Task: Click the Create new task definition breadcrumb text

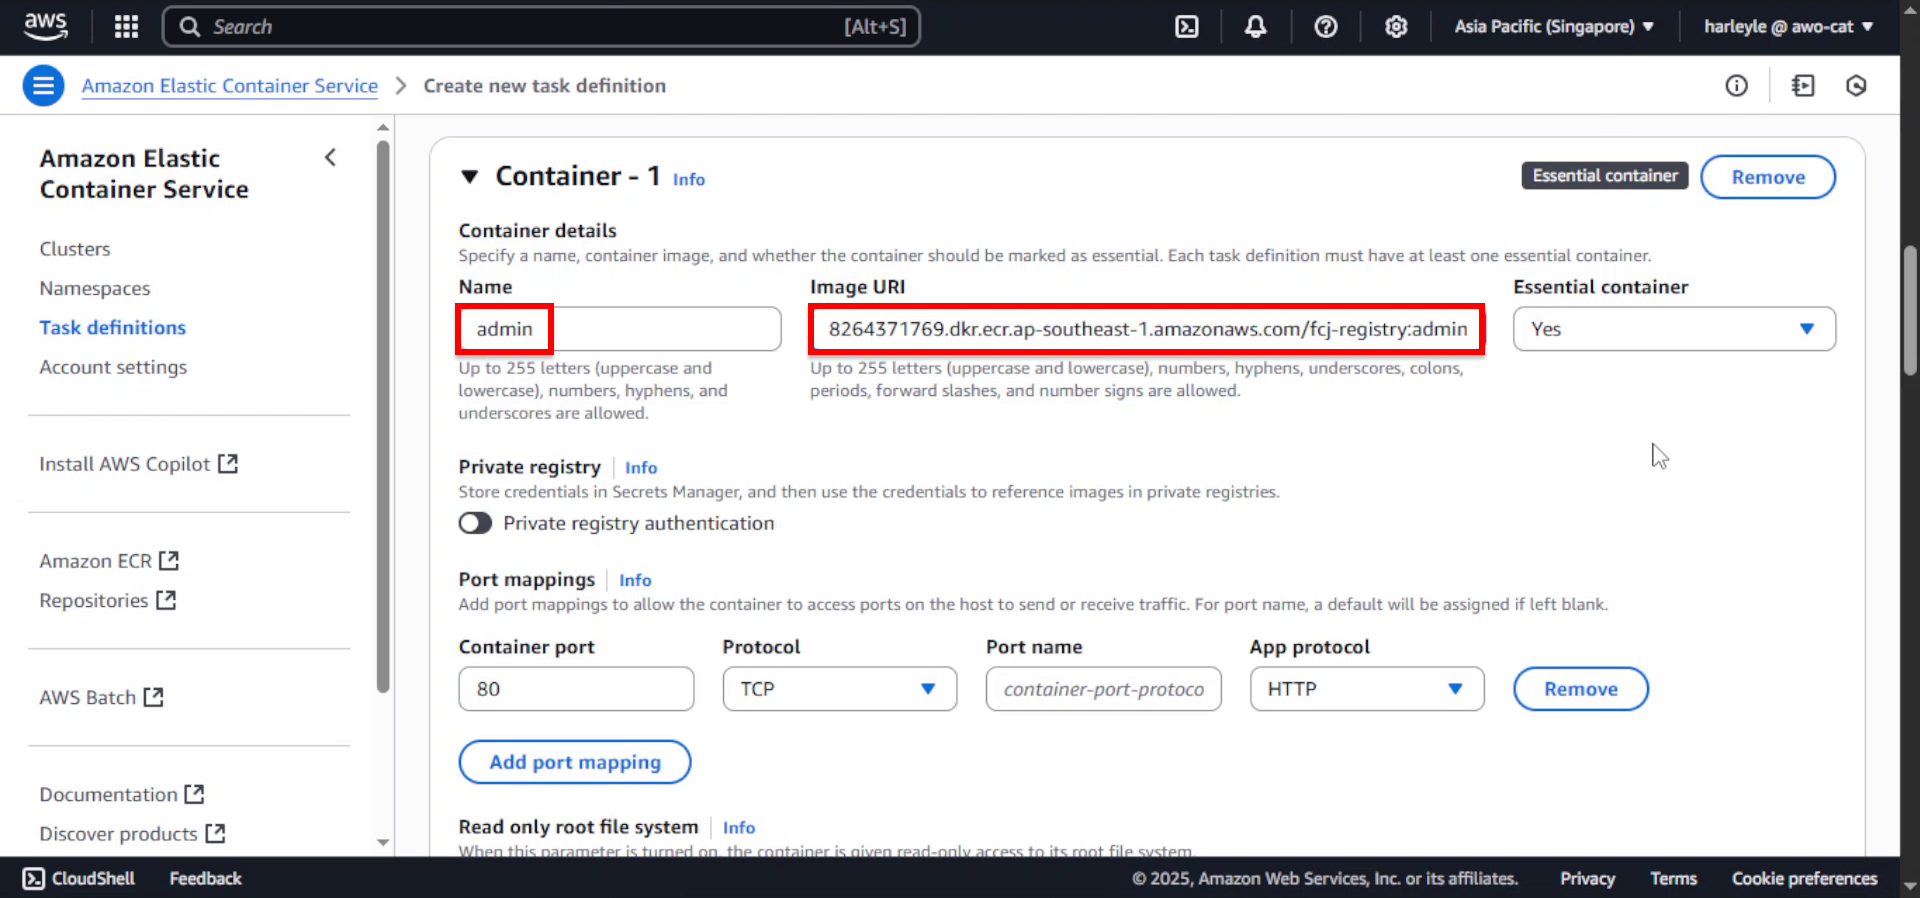Action: 545,86
